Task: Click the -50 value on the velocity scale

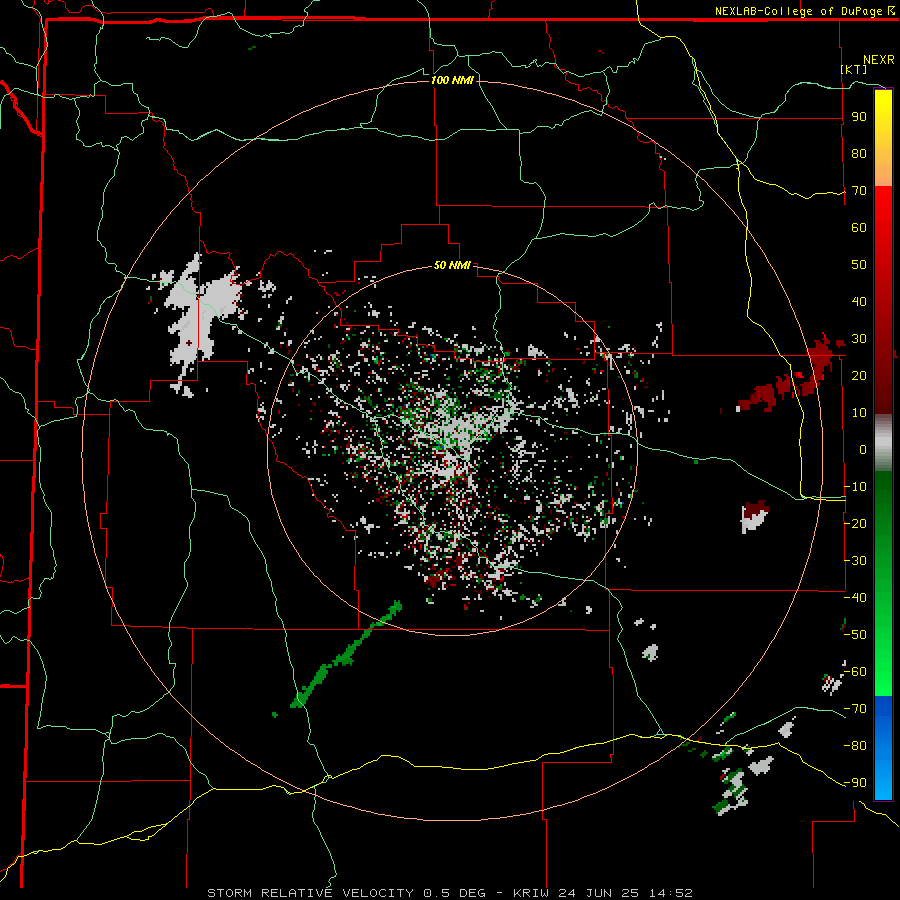Action: coord(855,635)
